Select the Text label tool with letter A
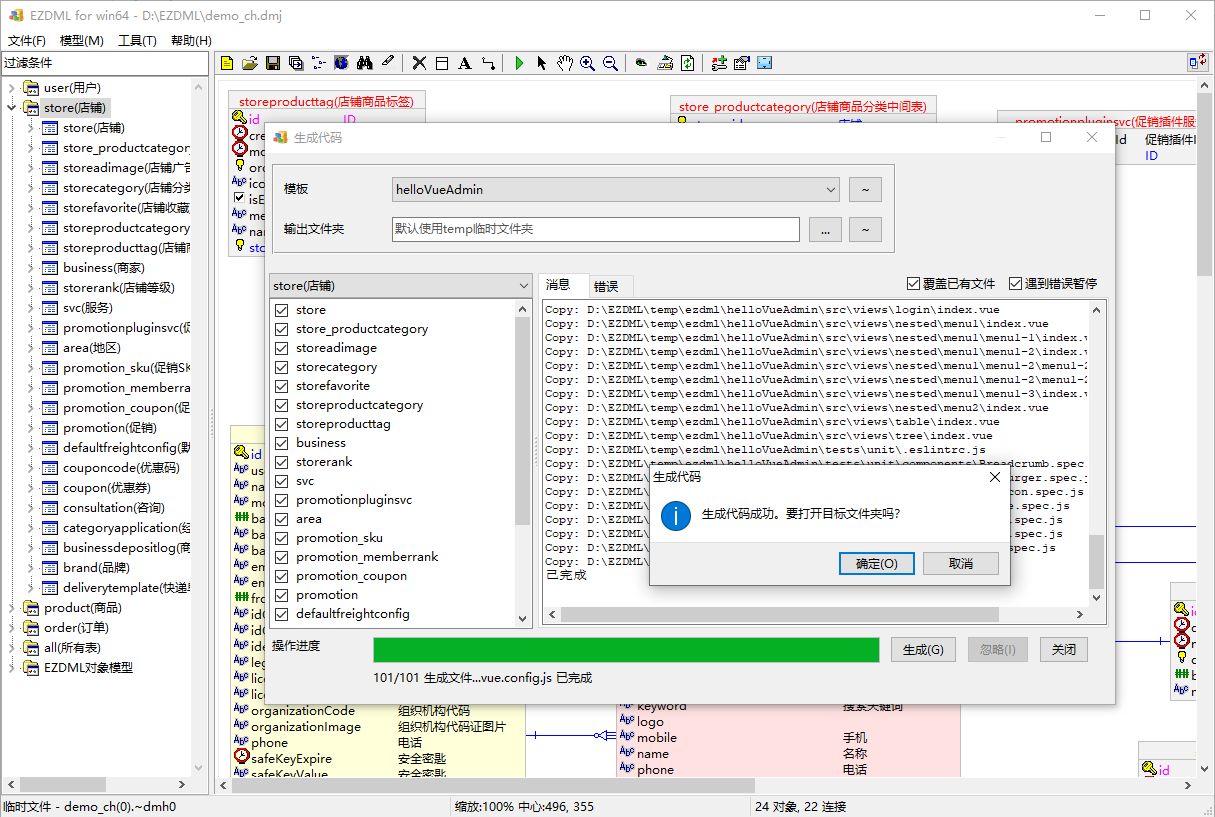This screenshot has width=1215, height=817. [x=464, y=62]
